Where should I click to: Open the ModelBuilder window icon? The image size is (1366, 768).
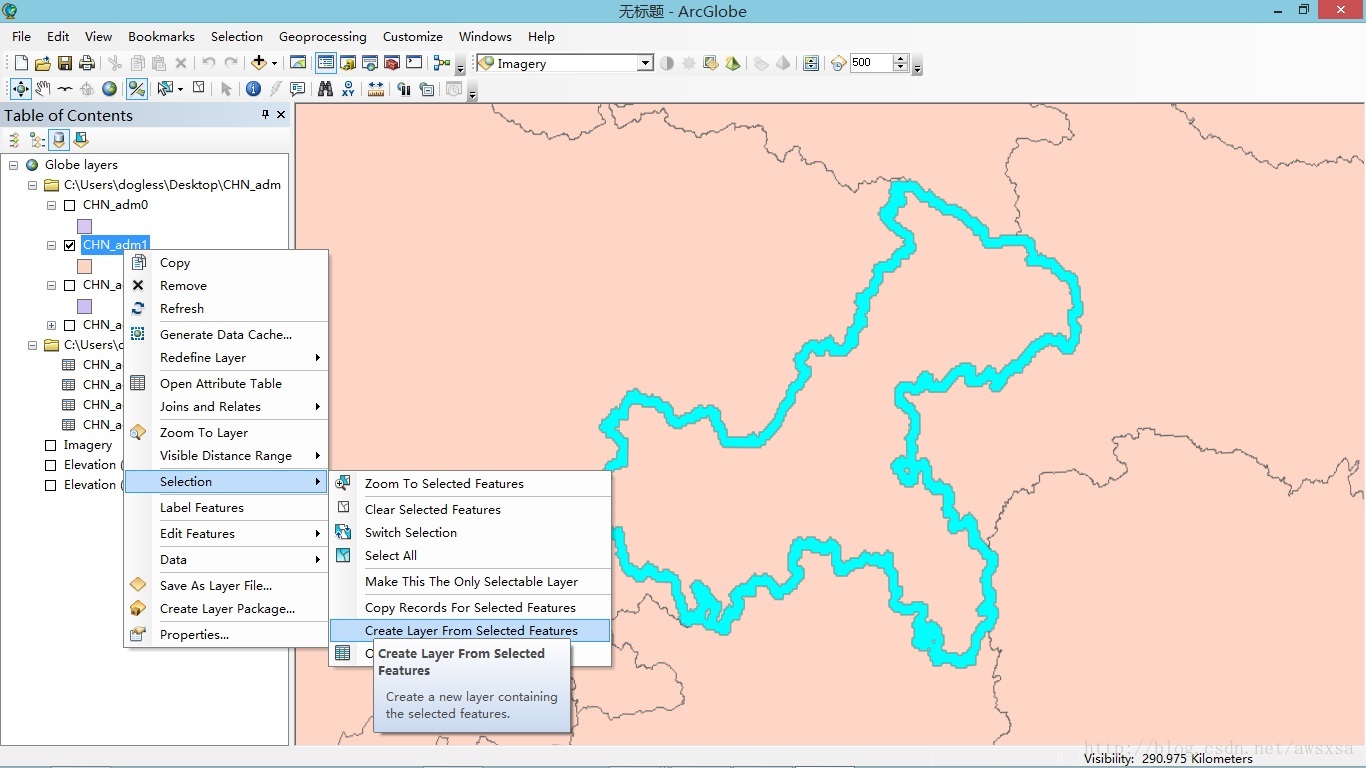[441, 63]
